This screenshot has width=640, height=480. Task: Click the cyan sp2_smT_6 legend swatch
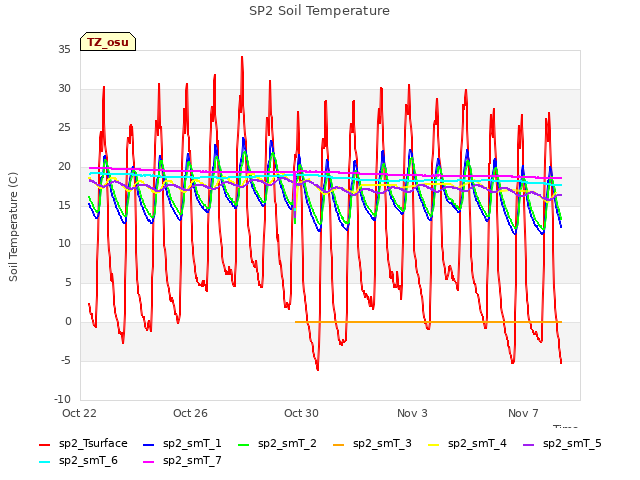(x=44, y=462)
